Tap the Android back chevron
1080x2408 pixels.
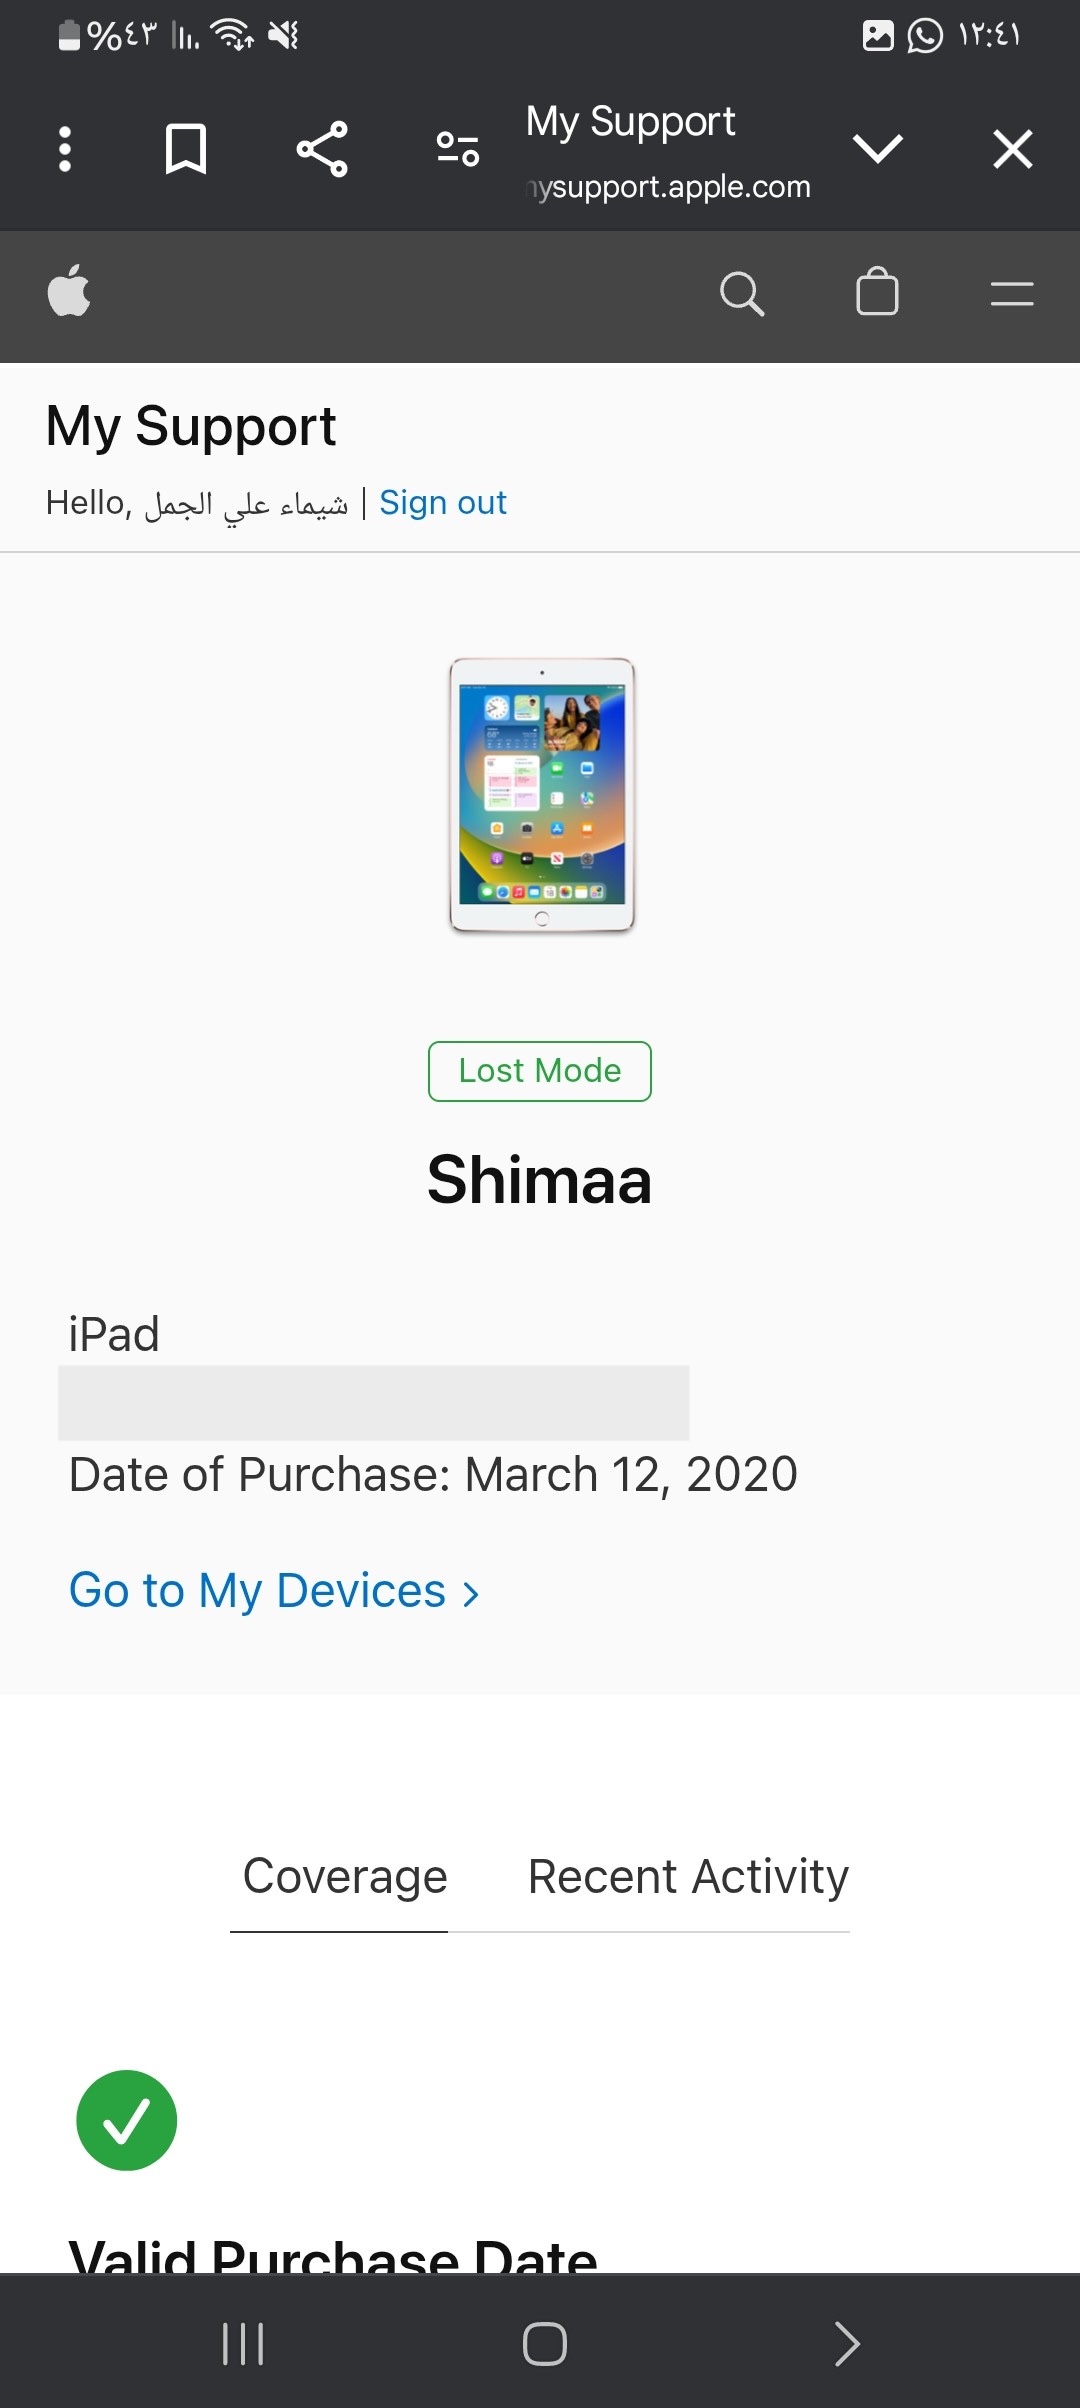tap(847, 2343)
